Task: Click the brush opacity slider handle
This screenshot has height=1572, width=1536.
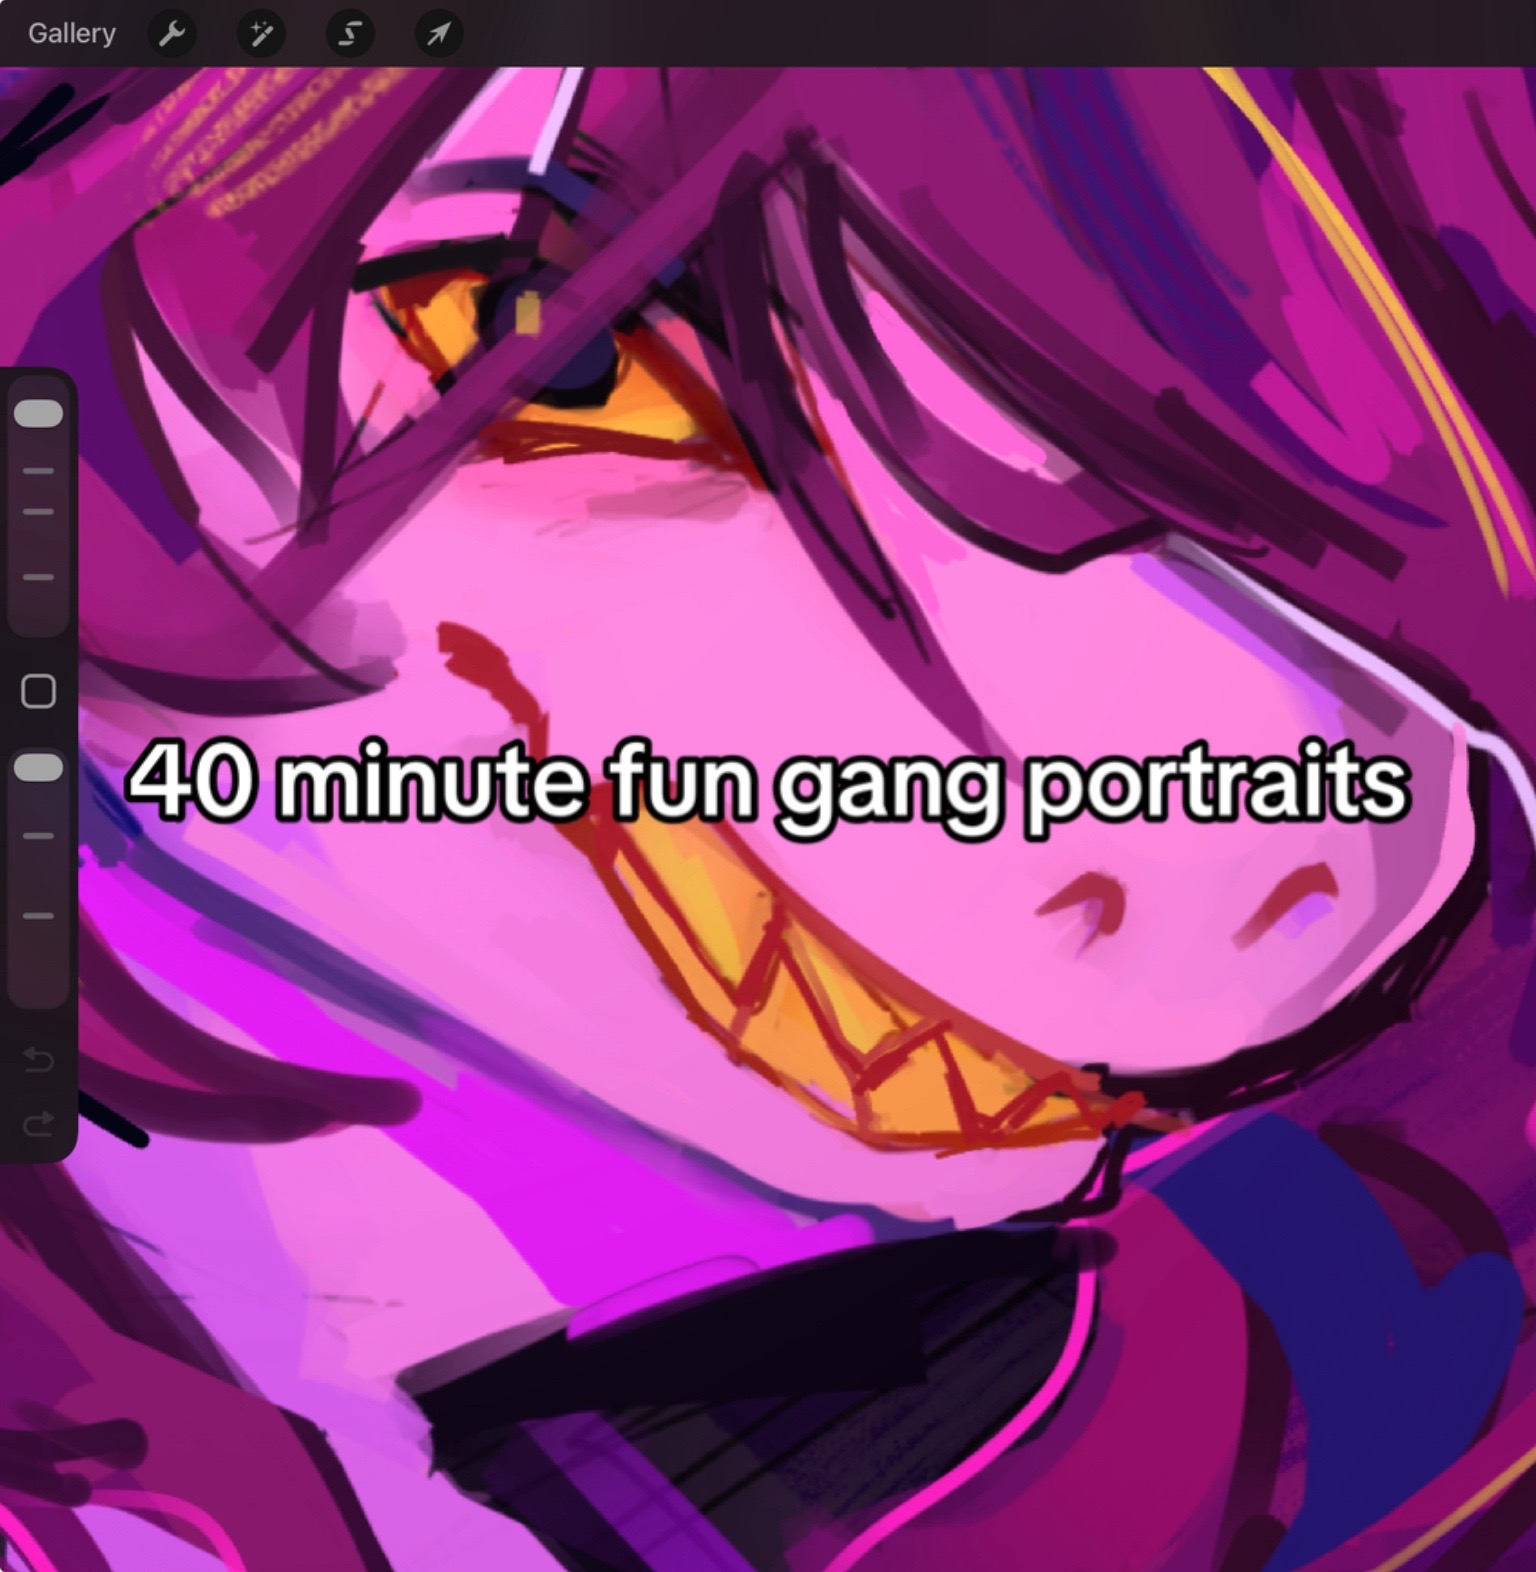Action: 38,767
